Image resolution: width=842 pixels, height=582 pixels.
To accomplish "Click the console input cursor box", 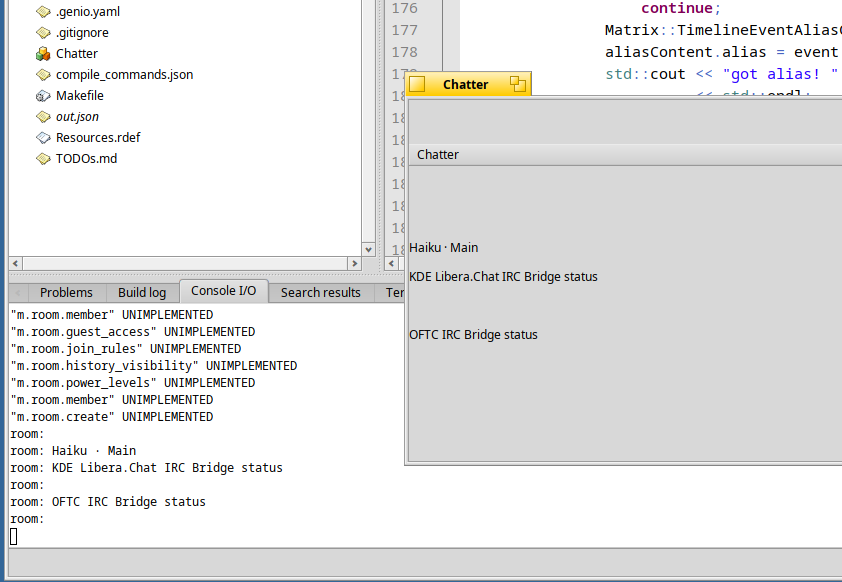I will [13, 536].
